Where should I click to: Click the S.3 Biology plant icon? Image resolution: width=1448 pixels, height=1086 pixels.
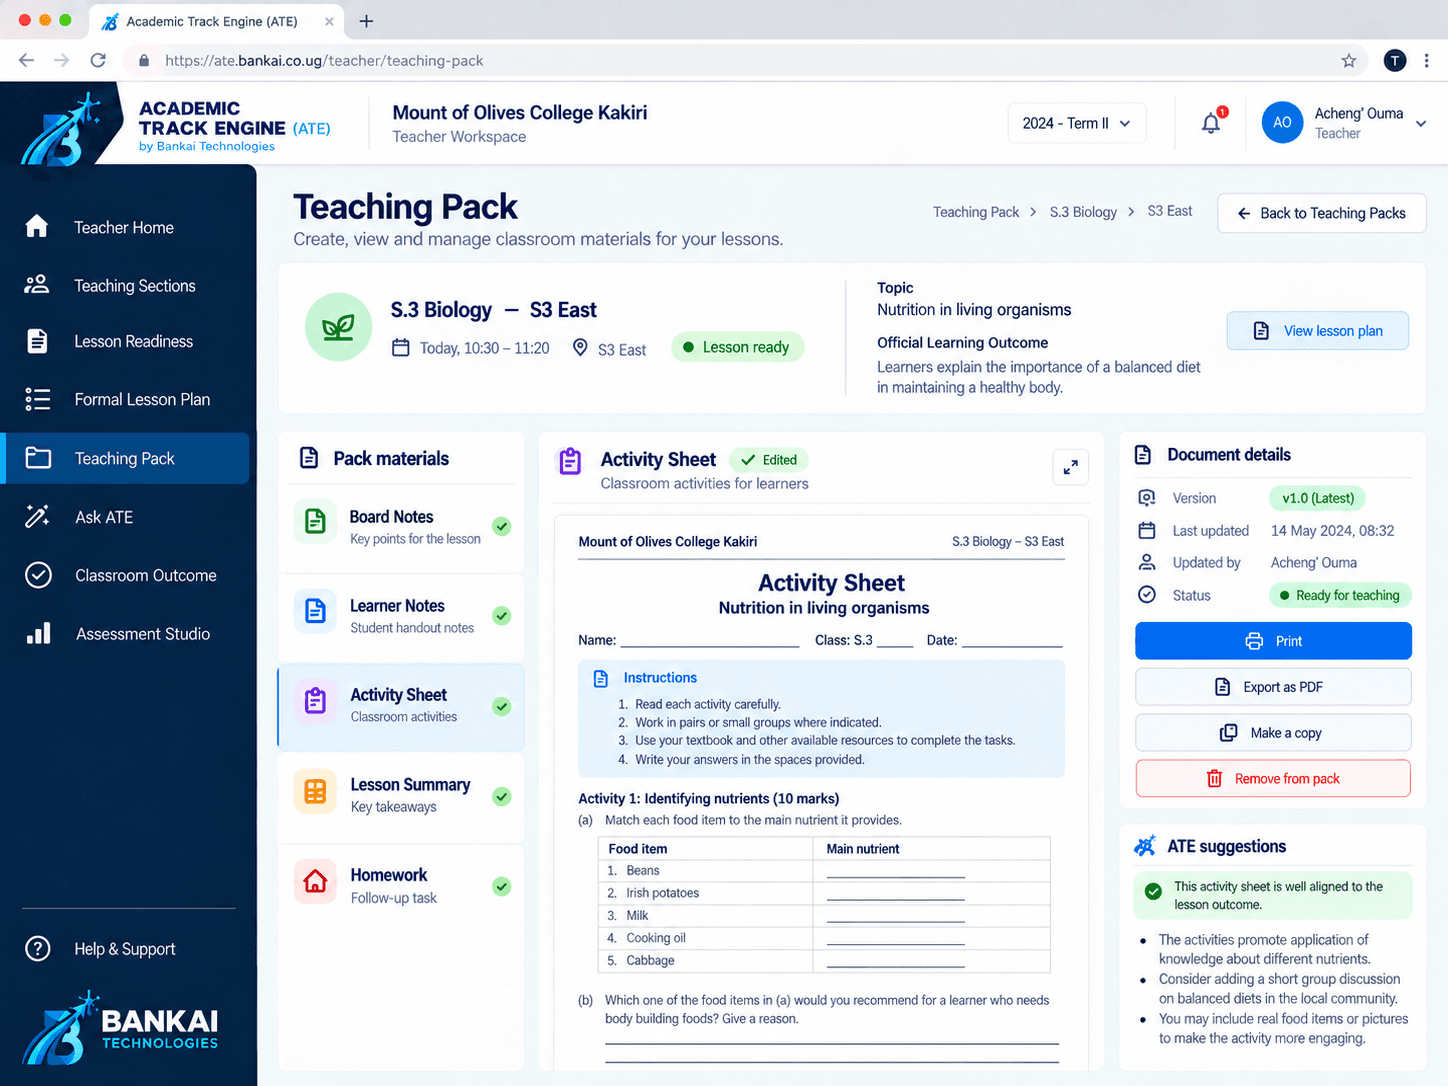point(338,327)
